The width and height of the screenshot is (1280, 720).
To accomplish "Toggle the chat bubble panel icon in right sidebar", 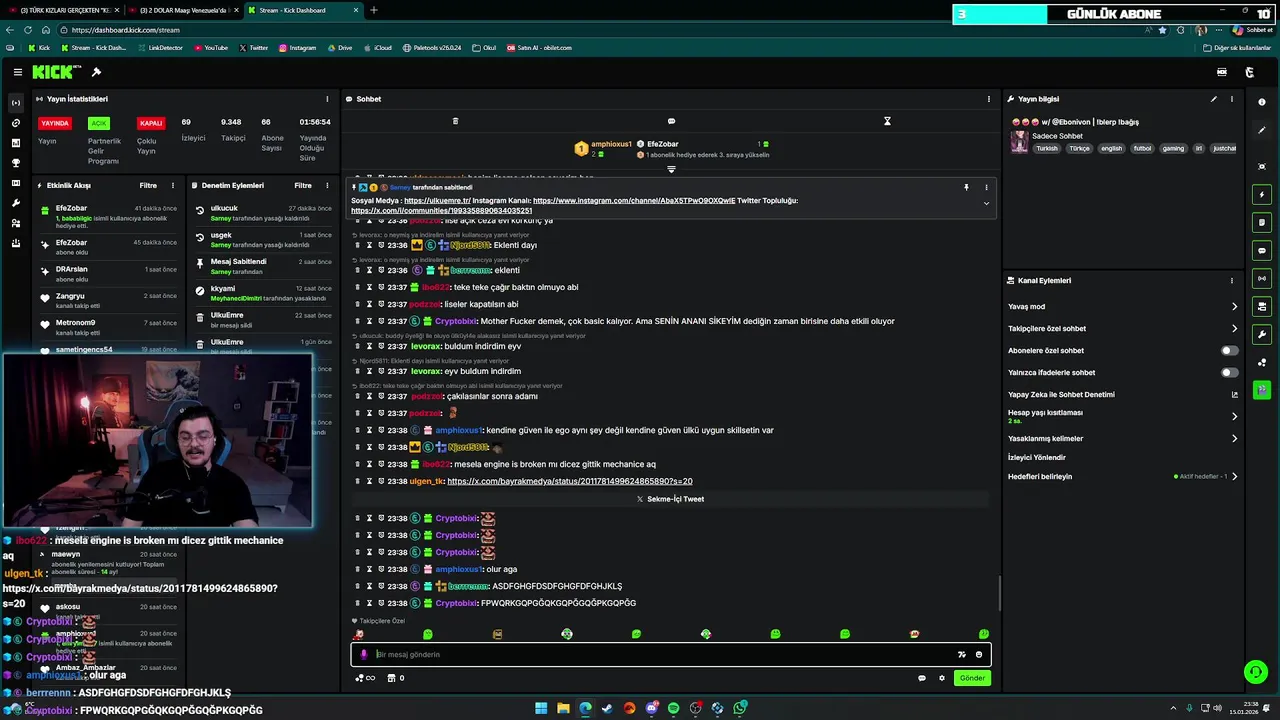I will click(1262, 250).
